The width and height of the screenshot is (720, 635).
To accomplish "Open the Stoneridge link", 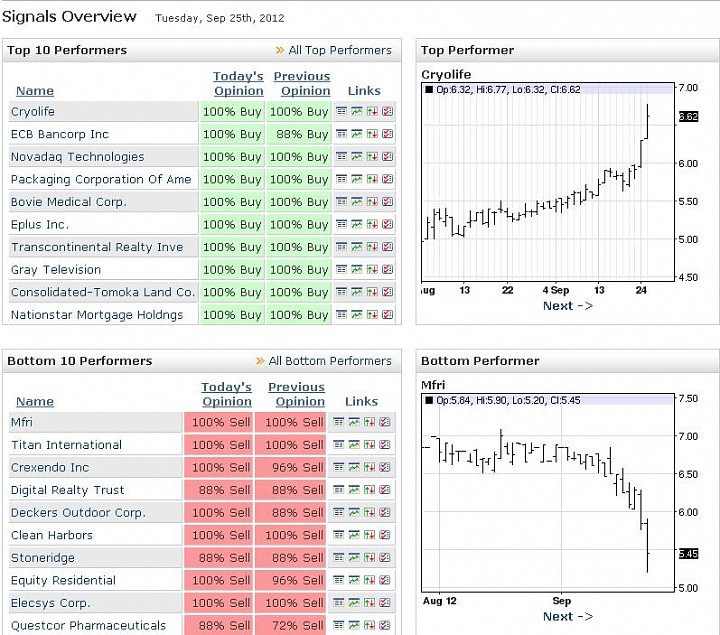I will [x=43, y=557].
